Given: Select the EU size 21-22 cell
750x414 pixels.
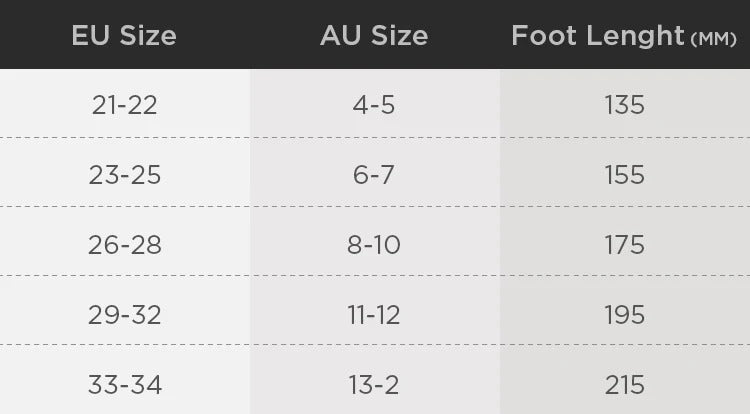Looking at the screenshot, I should [124, 104].
